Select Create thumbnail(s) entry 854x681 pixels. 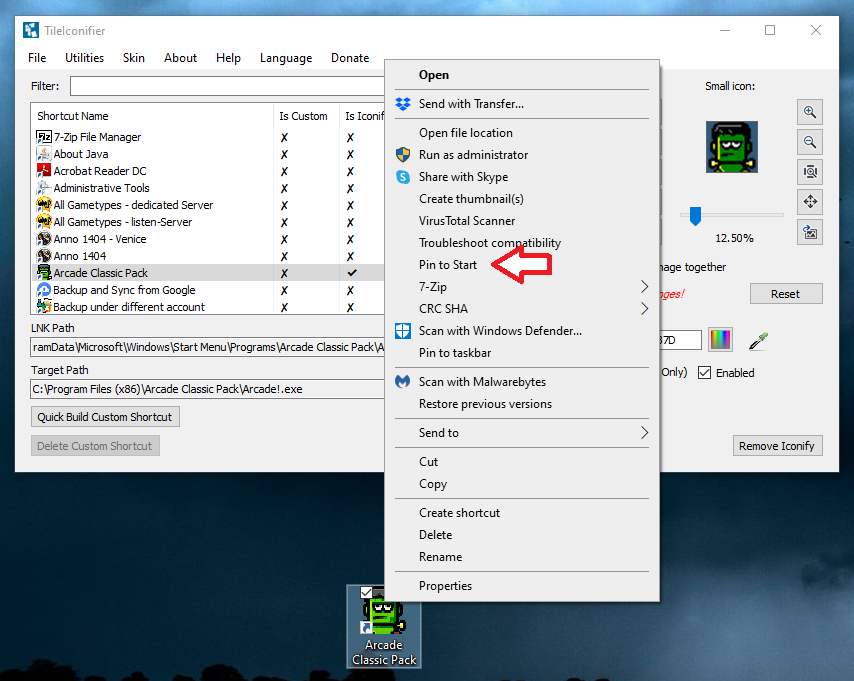pyautogui.click(x=471, y=199)
